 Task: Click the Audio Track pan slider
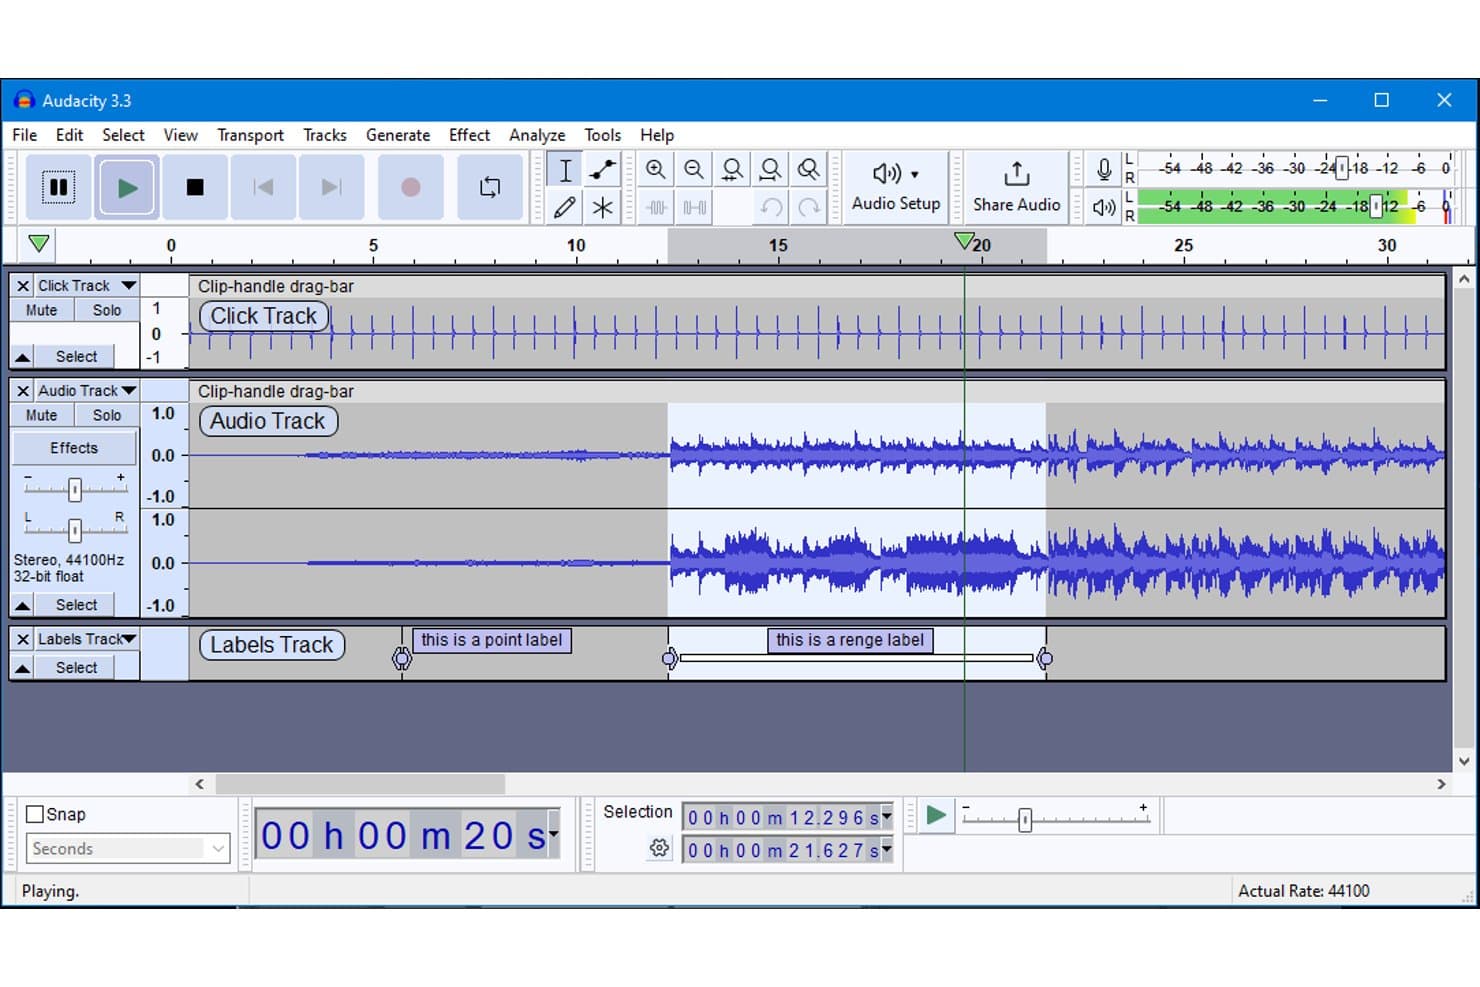75,530
